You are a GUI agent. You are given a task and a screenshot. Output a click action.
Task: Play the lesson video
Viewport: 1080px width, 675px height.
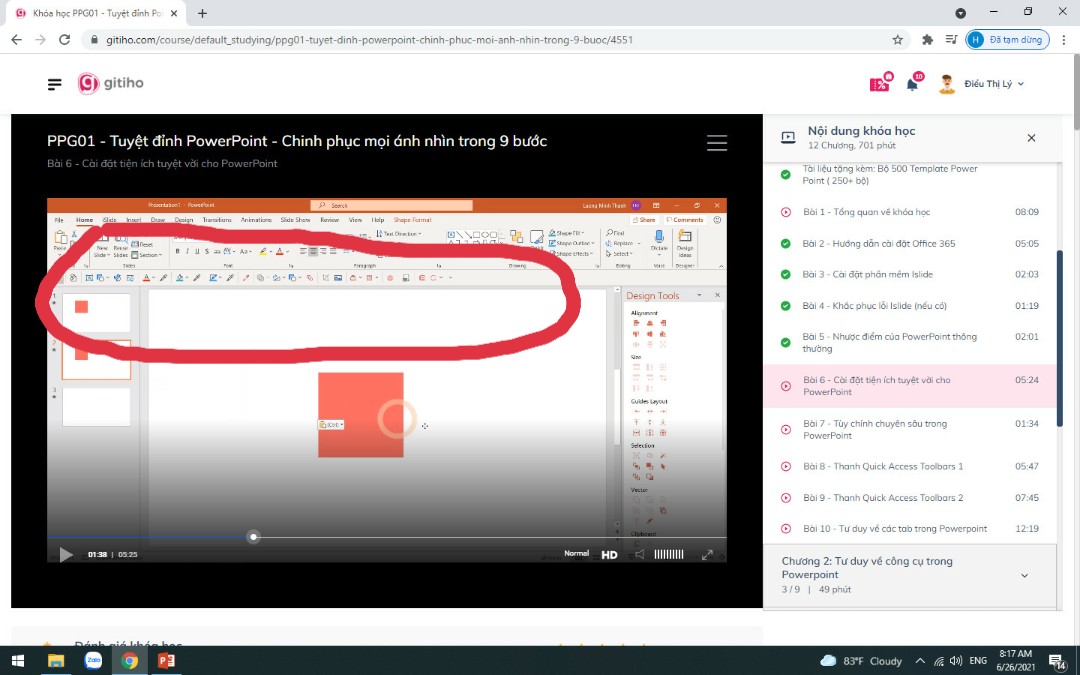[66, 554]
